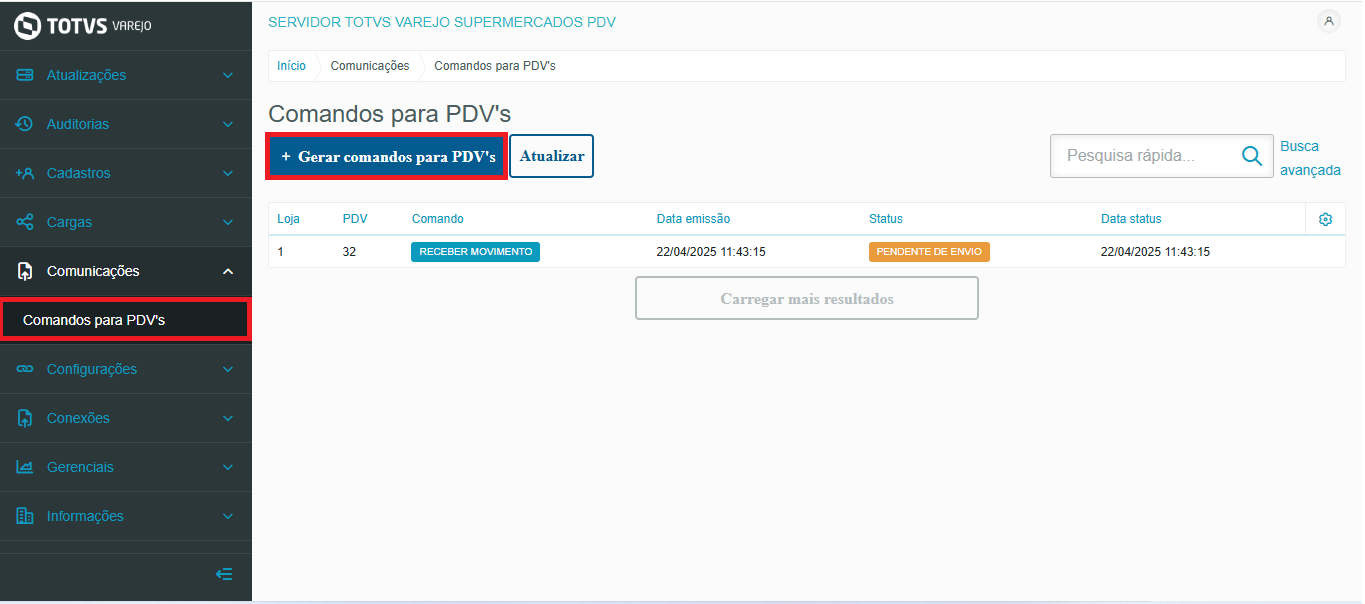
Task: Click the Comando column header
Action: (438, 219)
